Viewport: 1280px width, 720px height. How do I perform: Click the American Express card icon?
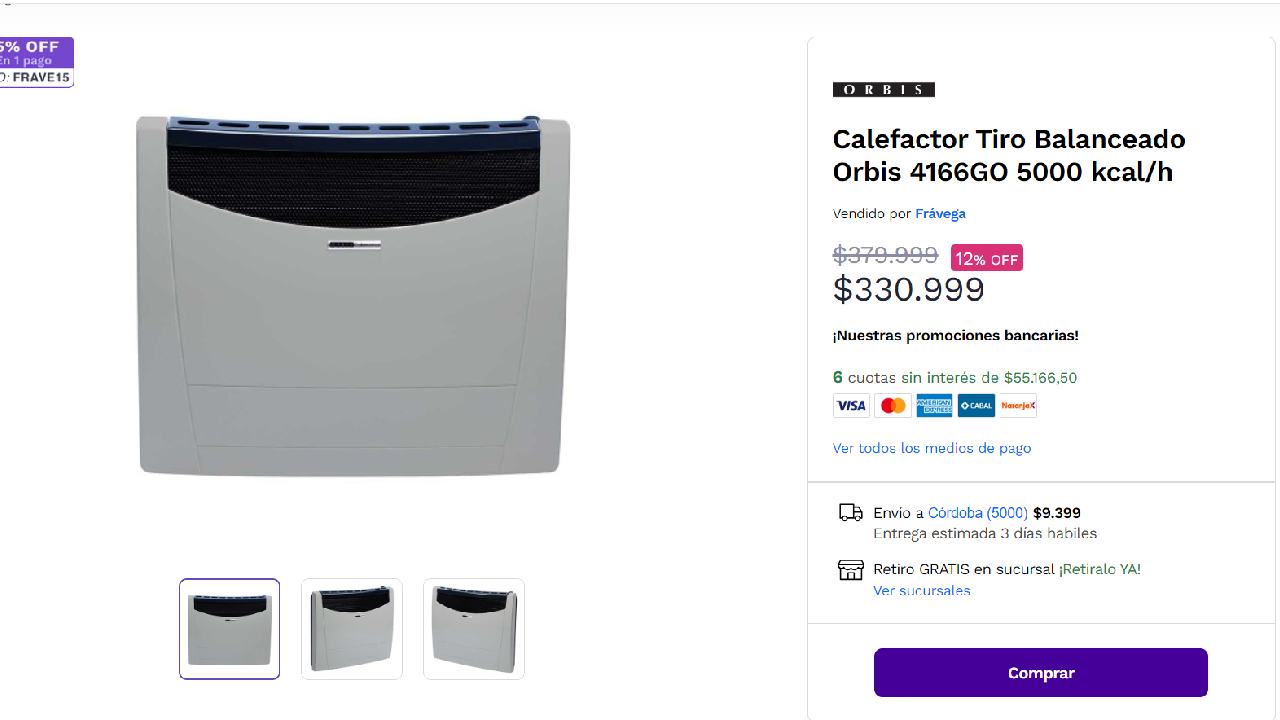coord(934,405)
